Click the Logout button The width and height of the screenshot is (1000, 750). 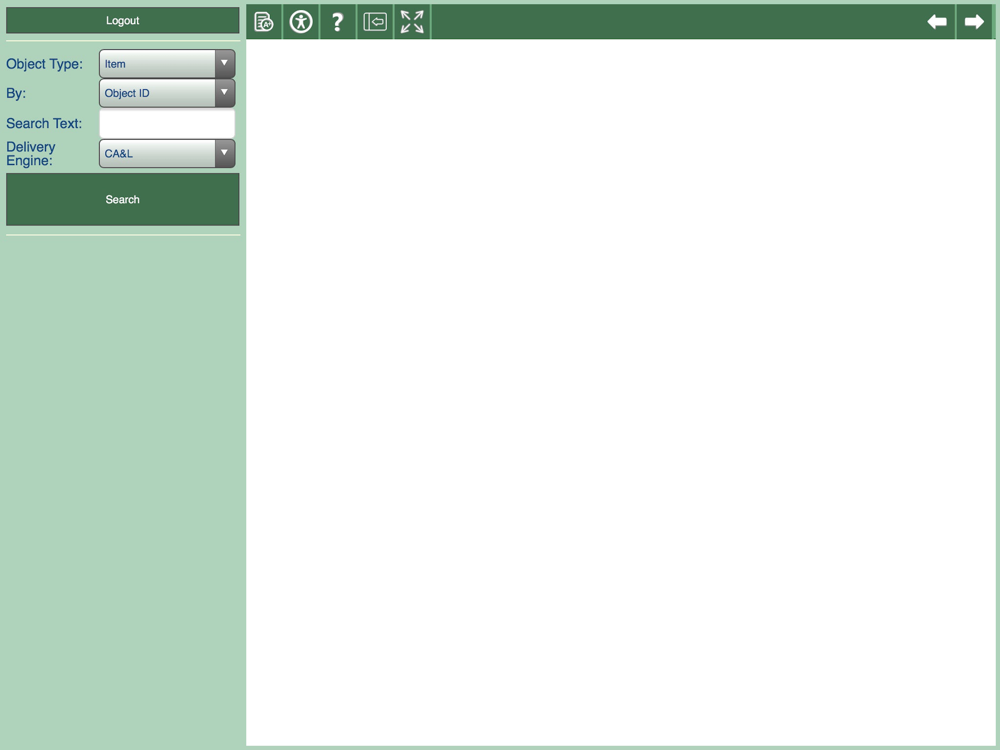122,20
